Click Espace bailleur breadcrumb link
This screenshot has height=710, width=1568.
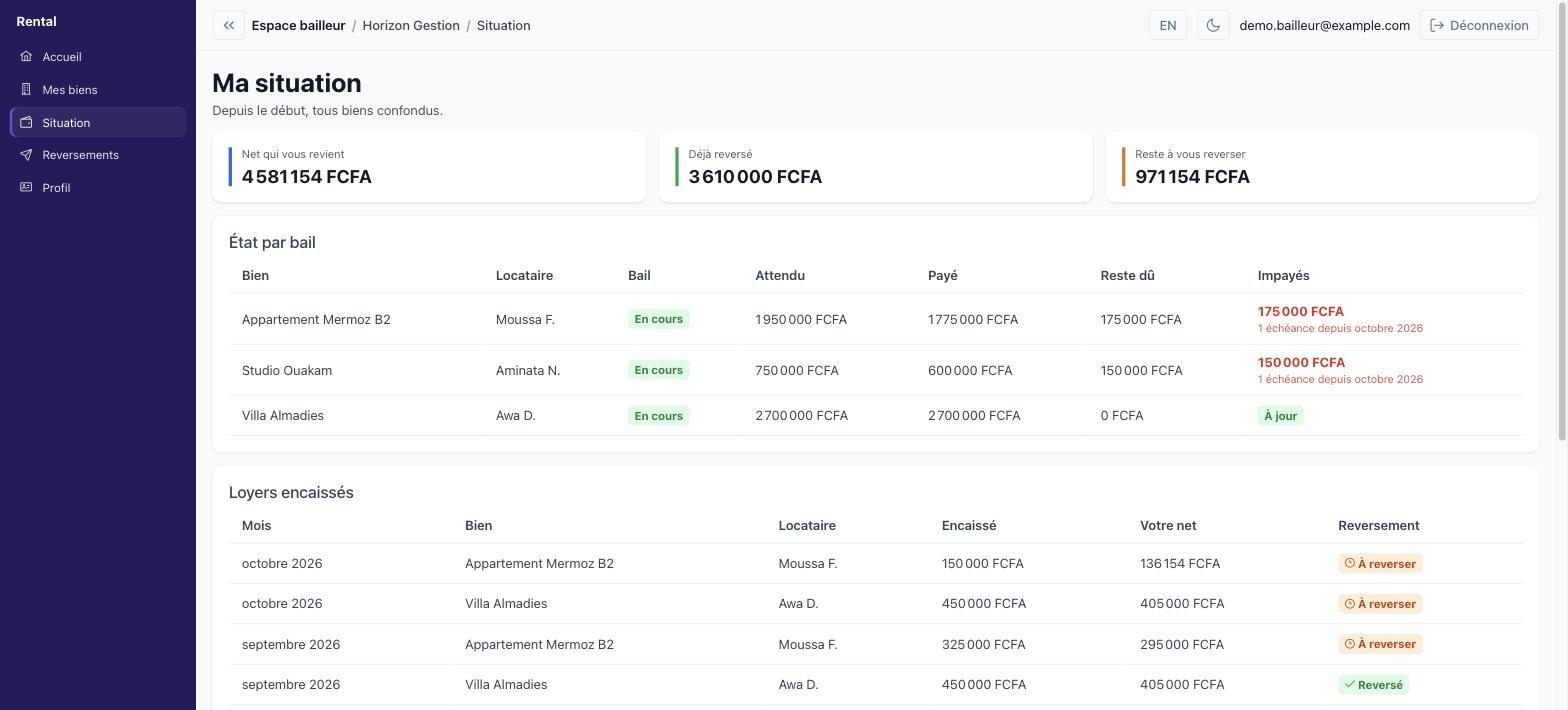(x=298, y=26)
